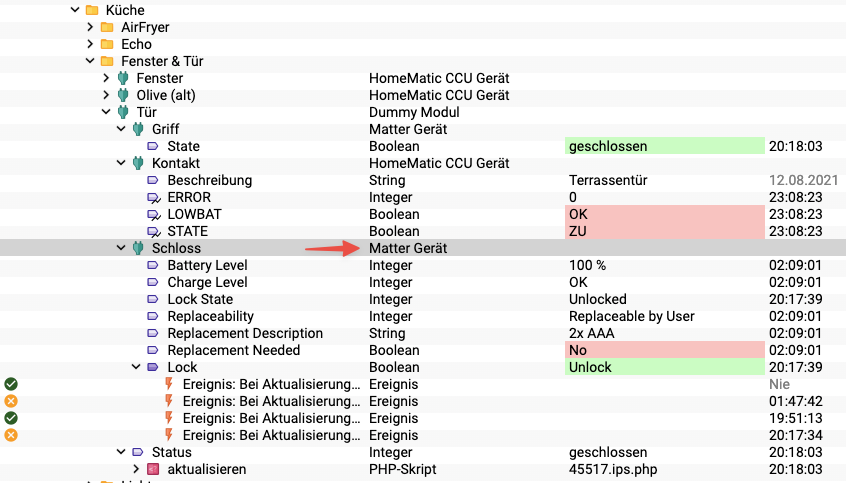Toggle the green check status on the 'Nie' event row
Viewport: 846px width, 483px height.
pos(10,384)
